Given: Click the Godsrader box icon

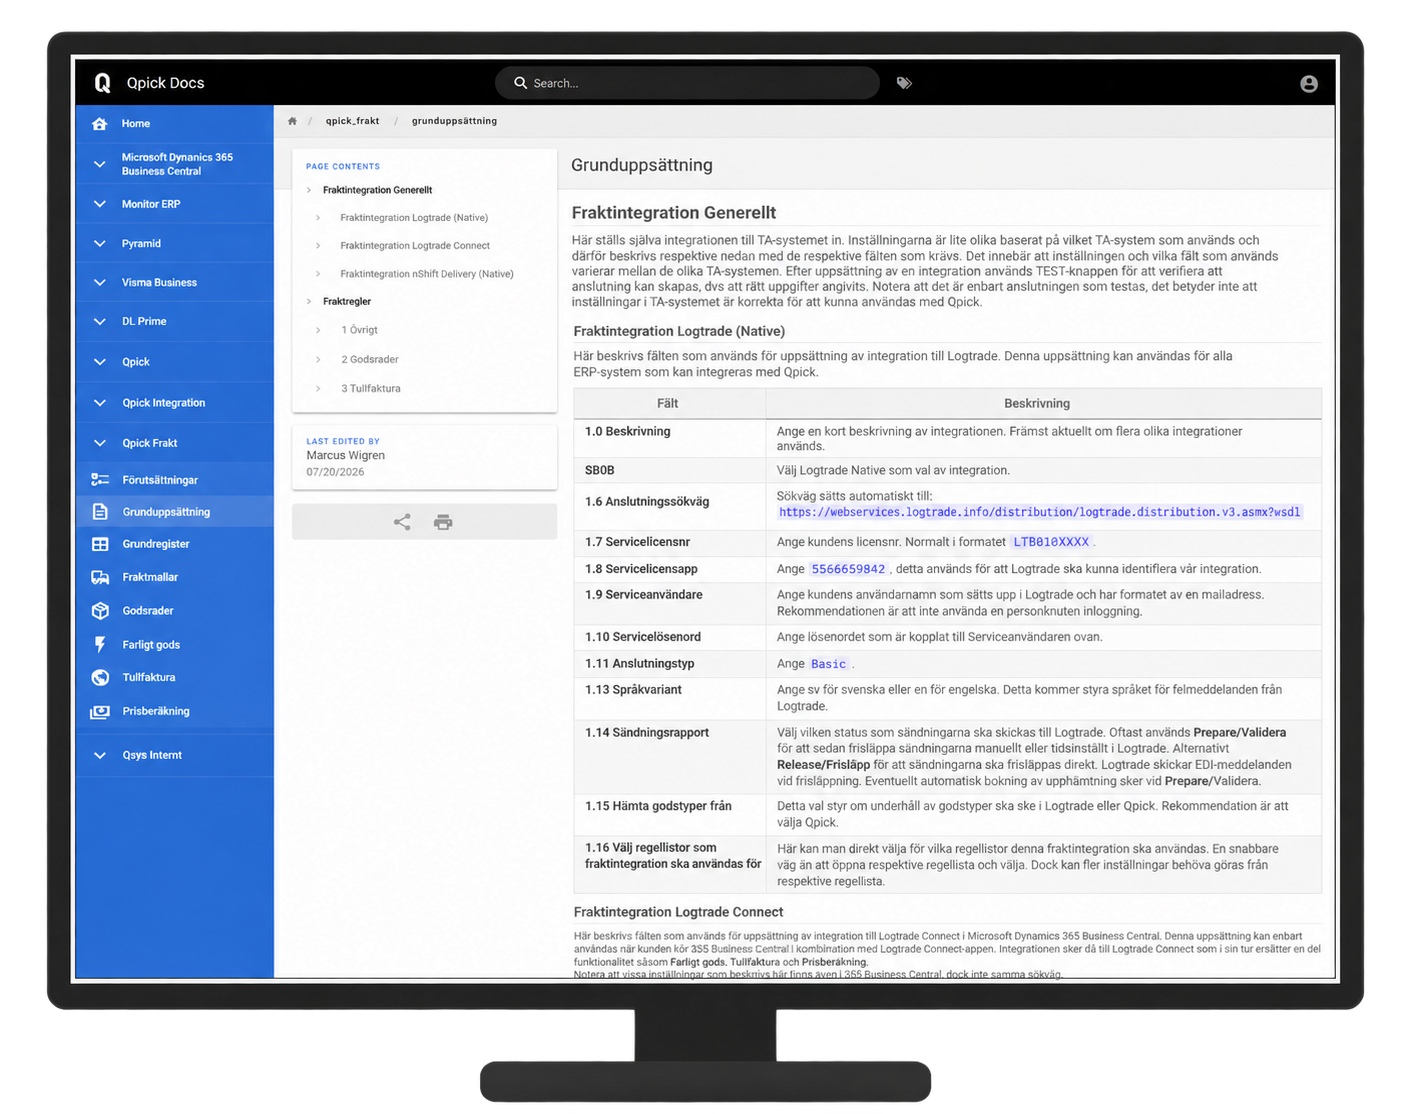Looking at the screenshot, I should point(100,611).
